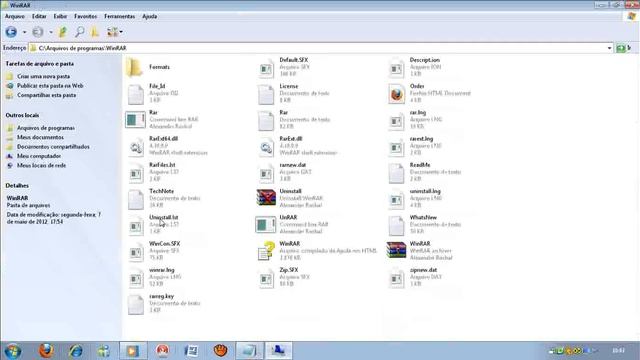Viewport: 640px width, 360px height.
Task: Select the WinRAR compiled HTML help icon
Action: [x=266, y=251]
